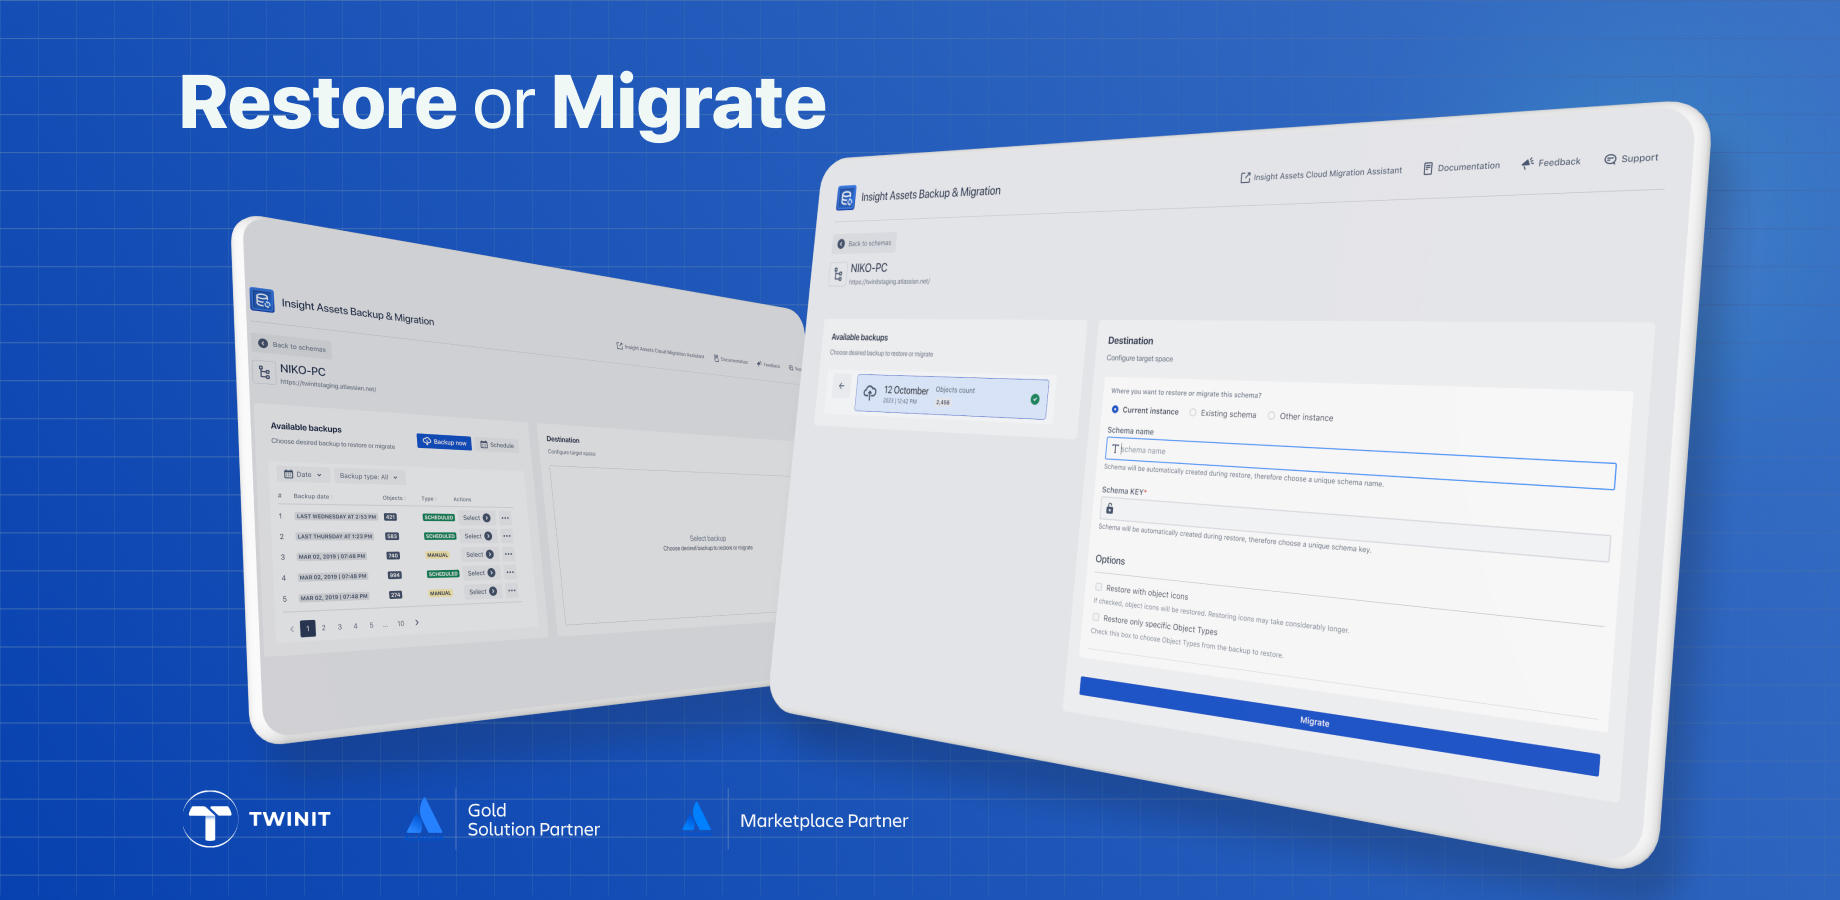The image size is (1840, 900).
Task: Click the MANUAL badge in backup row 3
Action: [x=438, y=554]
